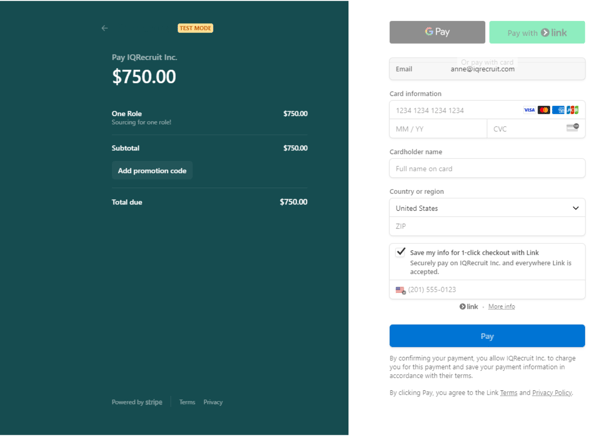The height and width of the screenshot is (436, 600).
Task: Click the Cardholder name field
Action: tap(487, 169)
